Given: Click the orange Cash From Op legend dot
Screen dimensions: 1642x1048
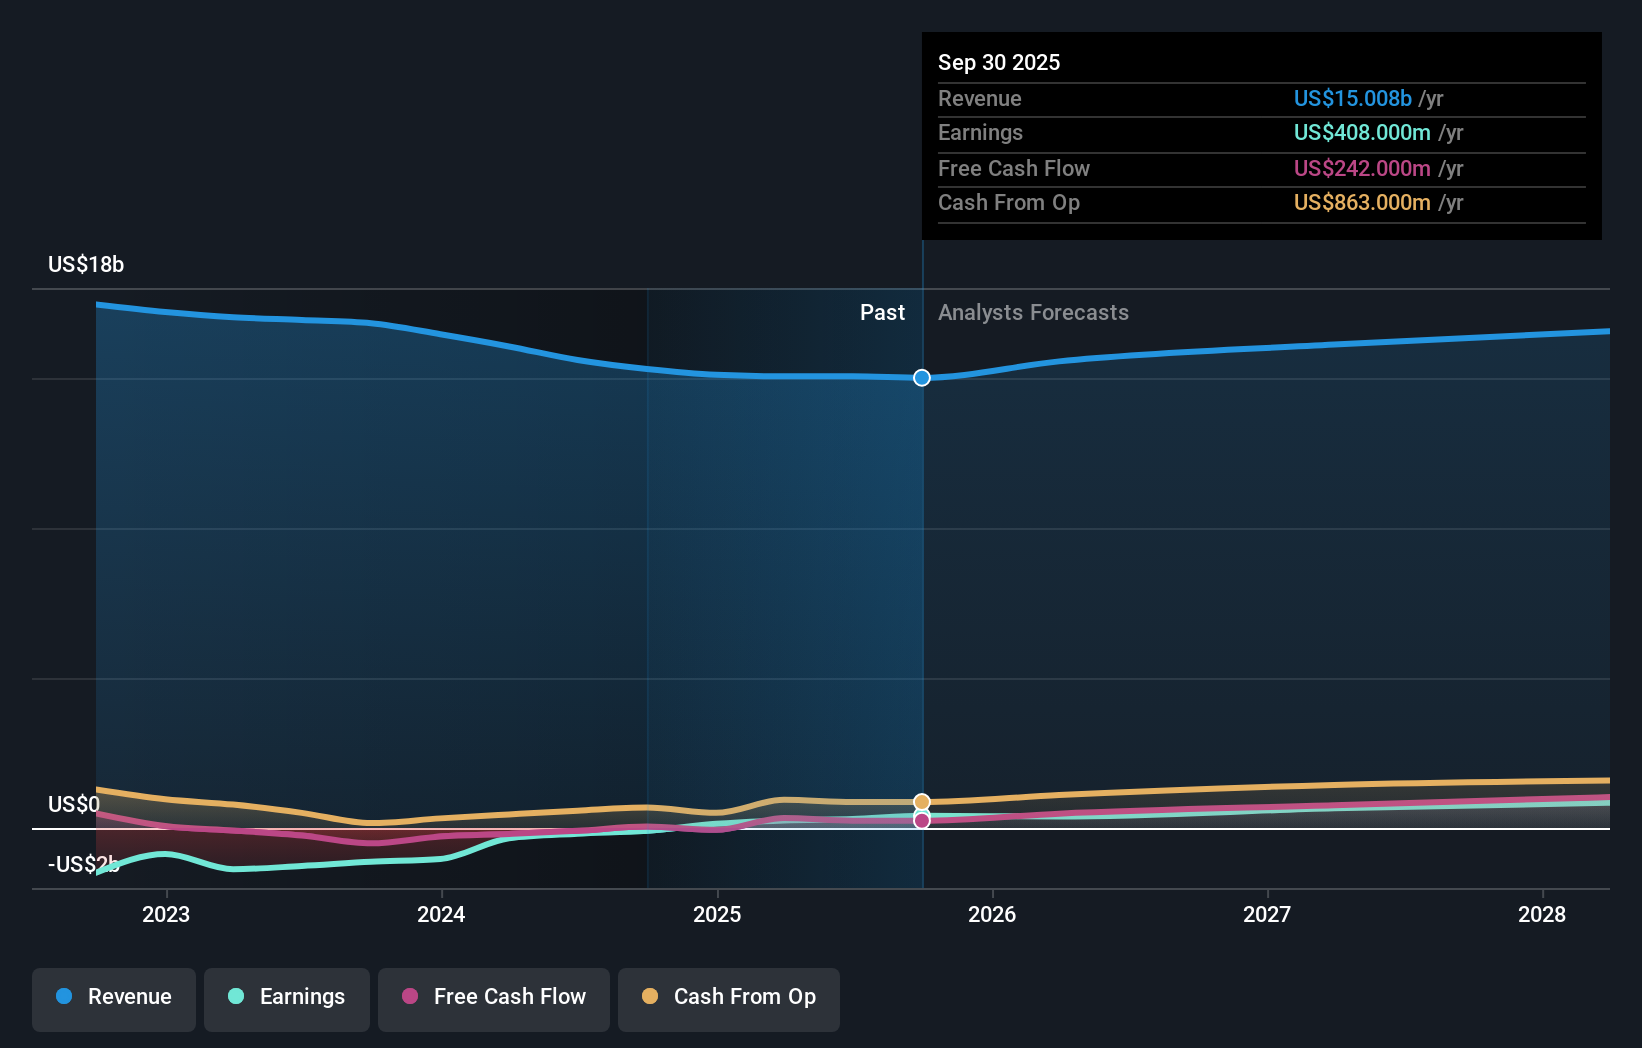Looking at the screenshot, I should coord(651,997).
